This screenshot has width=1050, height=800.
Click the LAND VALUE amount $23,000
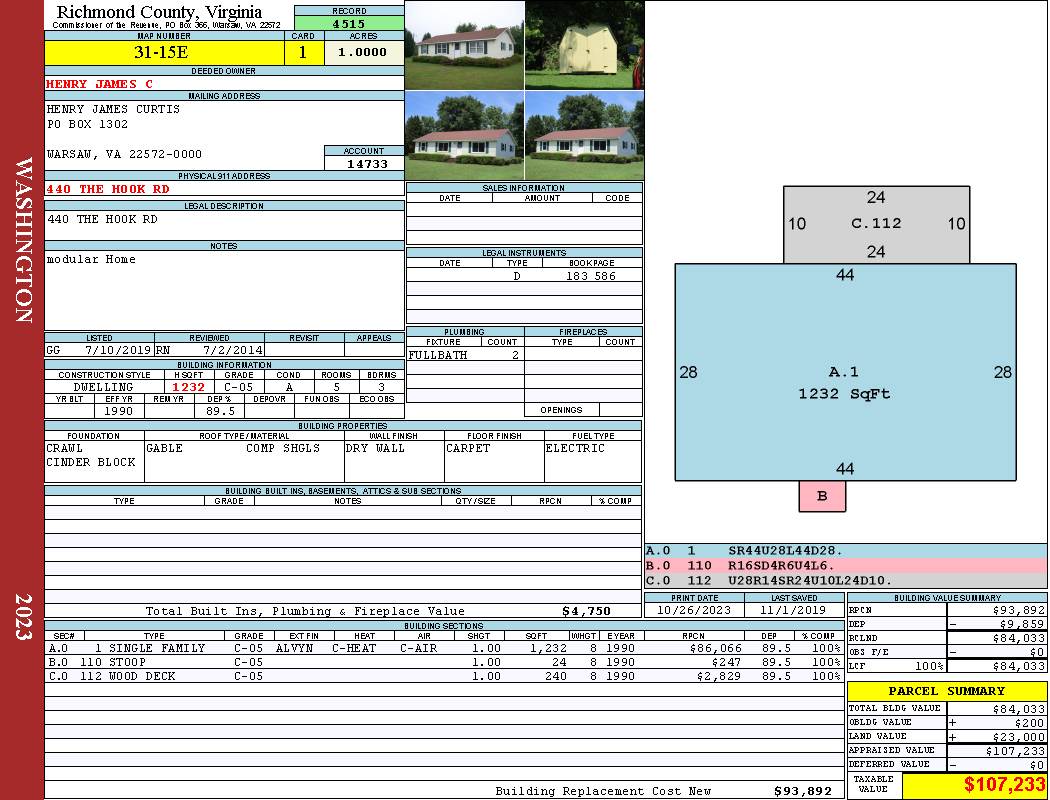1019,736
